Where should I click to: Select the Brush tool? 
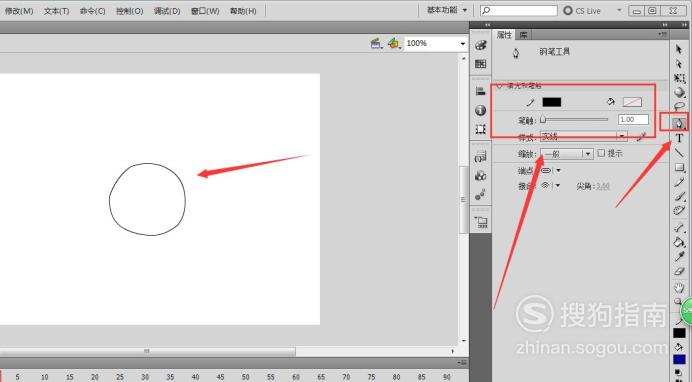679,197
